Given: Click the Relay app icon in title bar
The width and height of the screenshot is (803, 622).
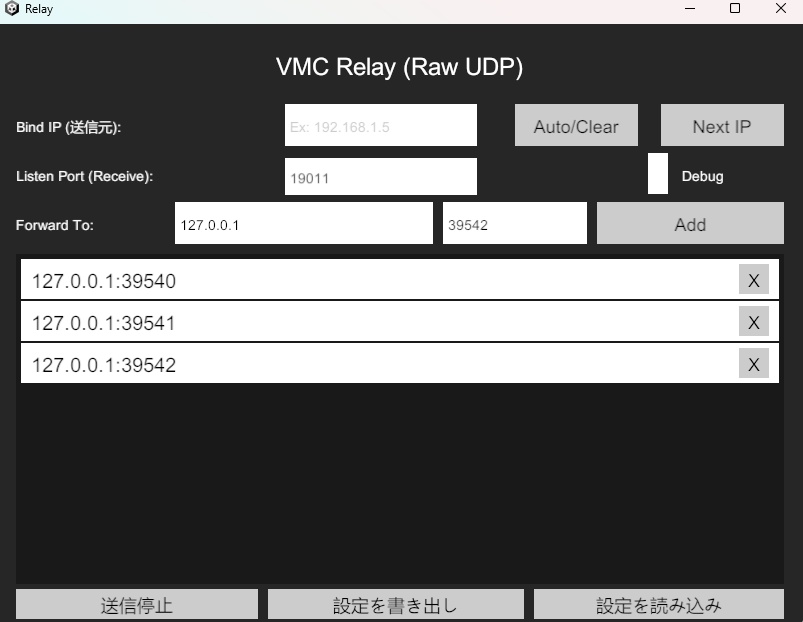Looking at the screenshot, I should click(x=12, y=9).
